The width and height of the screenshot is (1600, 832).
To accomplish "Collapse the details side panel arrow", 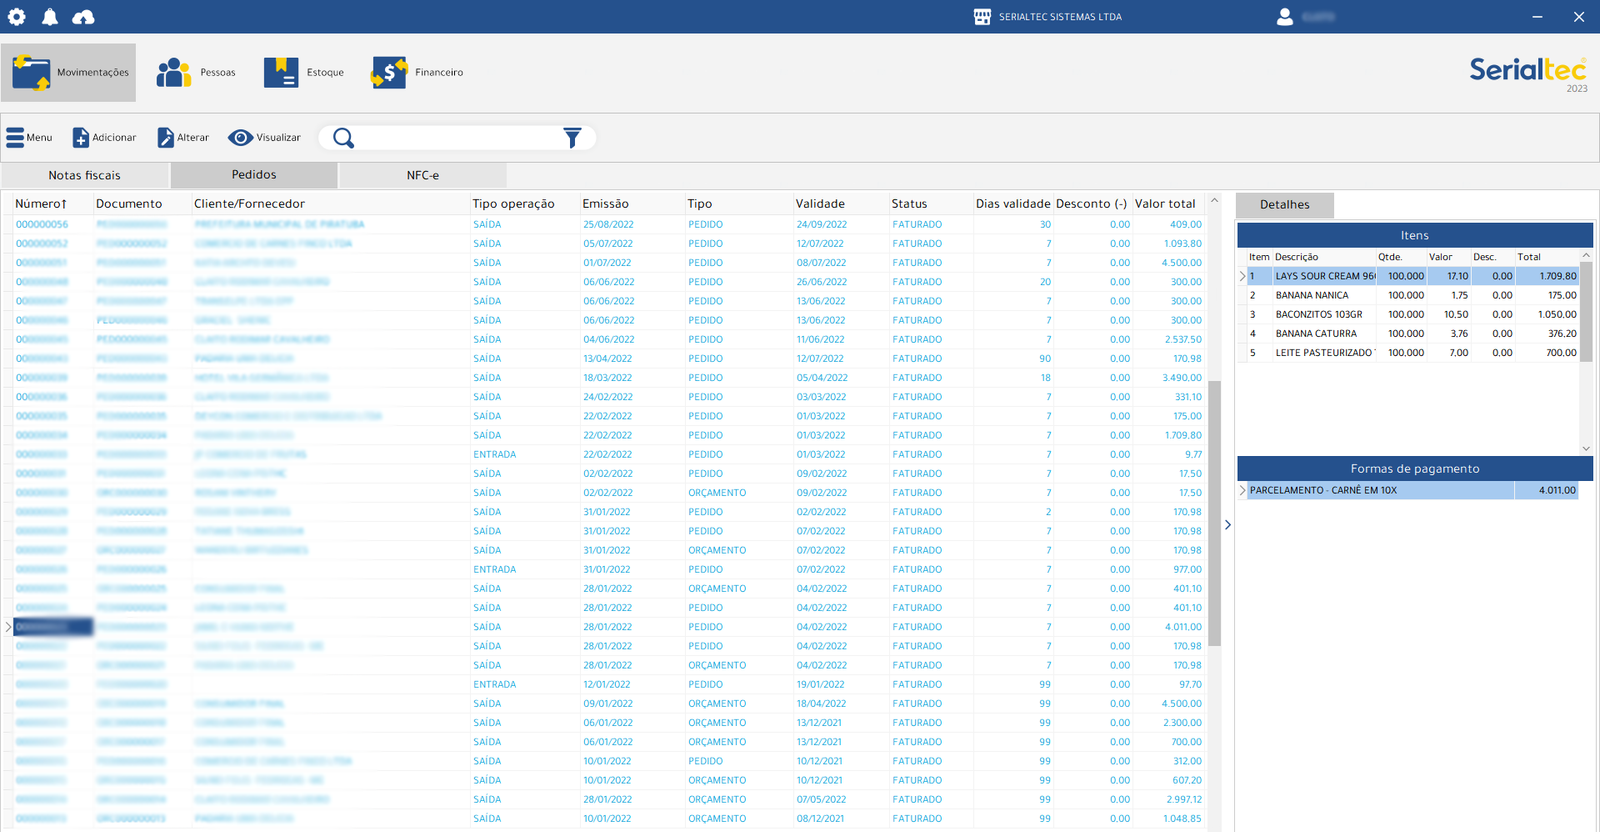I will point(1228,525).
